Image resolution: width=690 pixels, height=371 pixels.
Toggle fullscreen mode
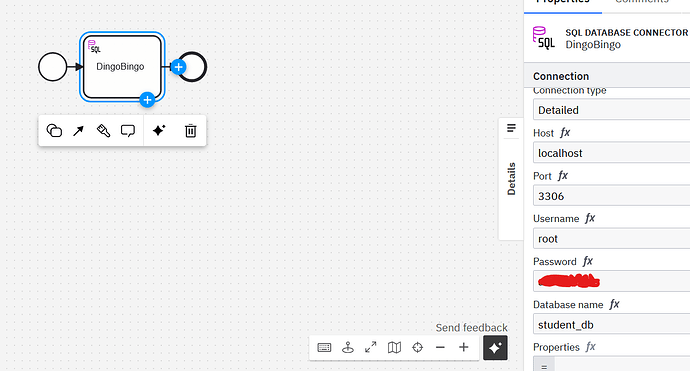click(371, 348)
